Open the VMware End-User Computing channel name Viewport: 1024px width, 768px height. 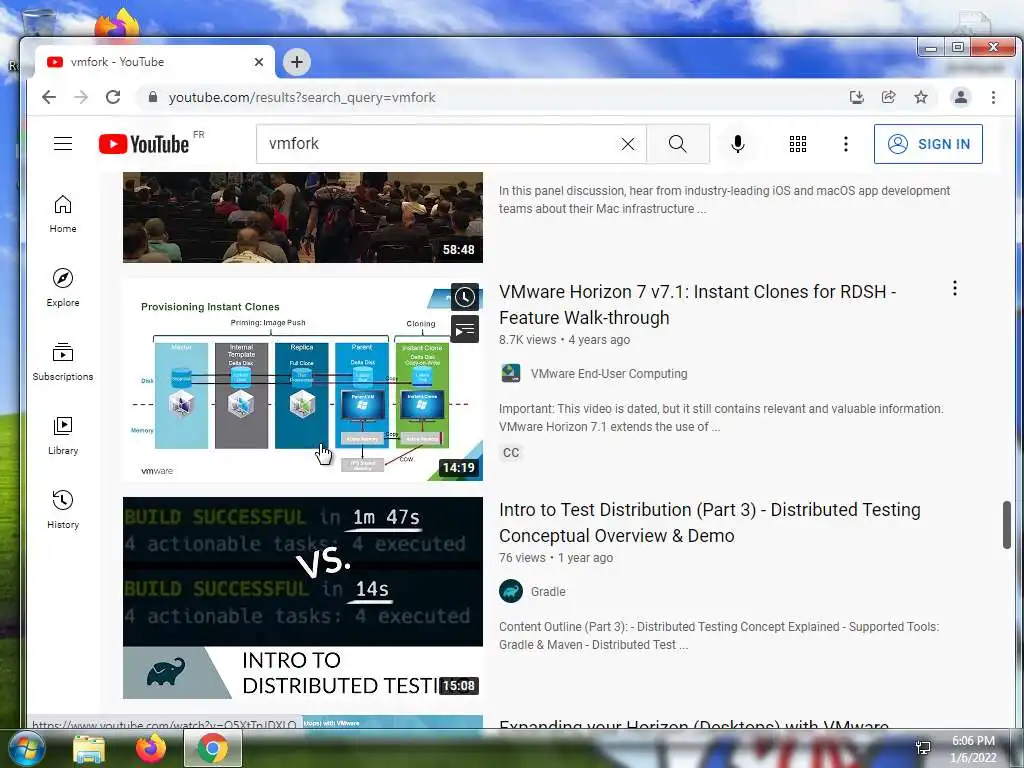609,374
